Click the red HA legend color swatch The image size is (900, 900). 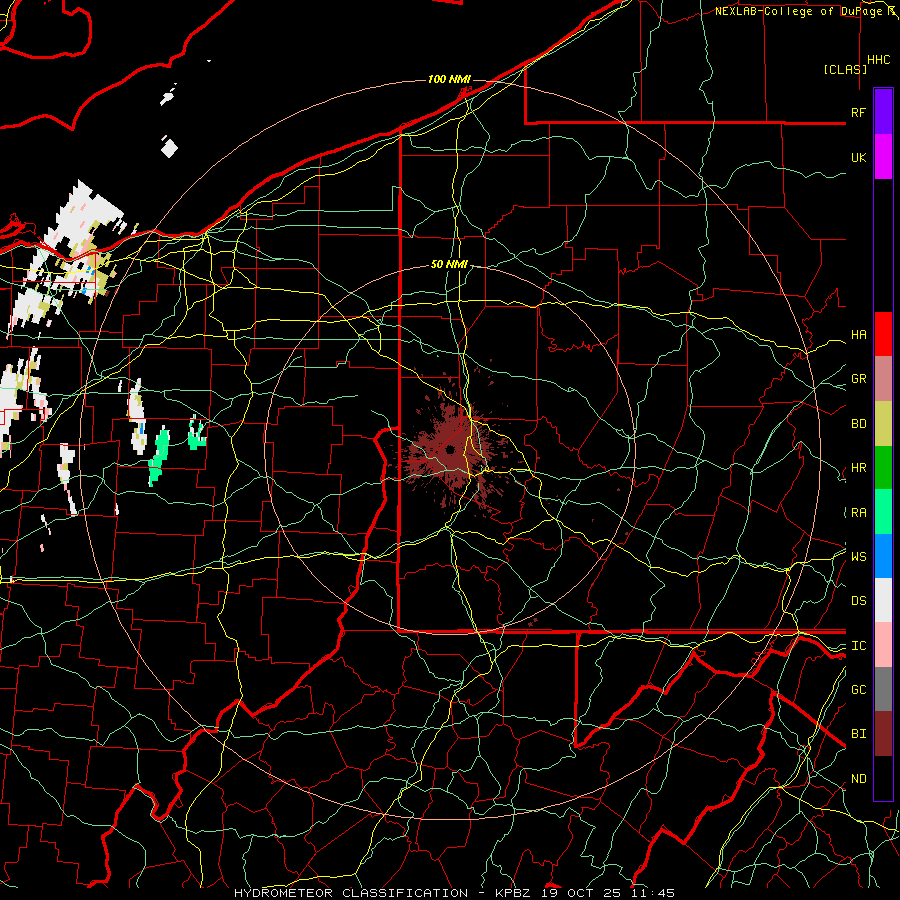coord(883,334)
